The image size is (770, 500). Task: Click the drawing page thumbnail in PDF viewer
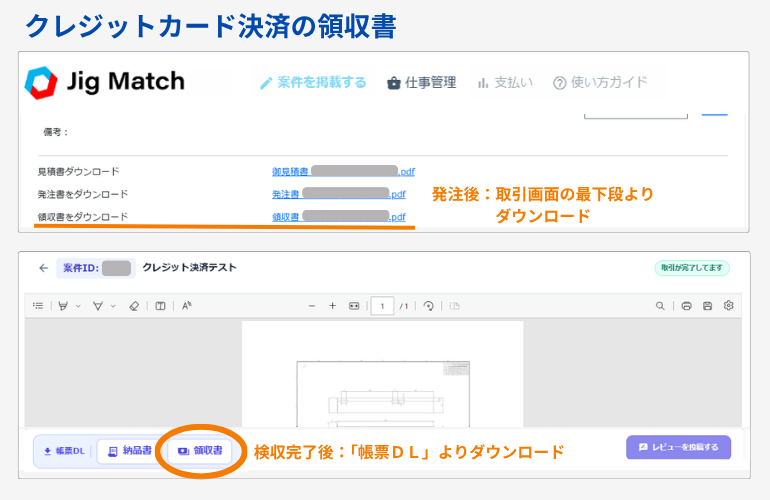pyautogui.click(x=383, y=374)
